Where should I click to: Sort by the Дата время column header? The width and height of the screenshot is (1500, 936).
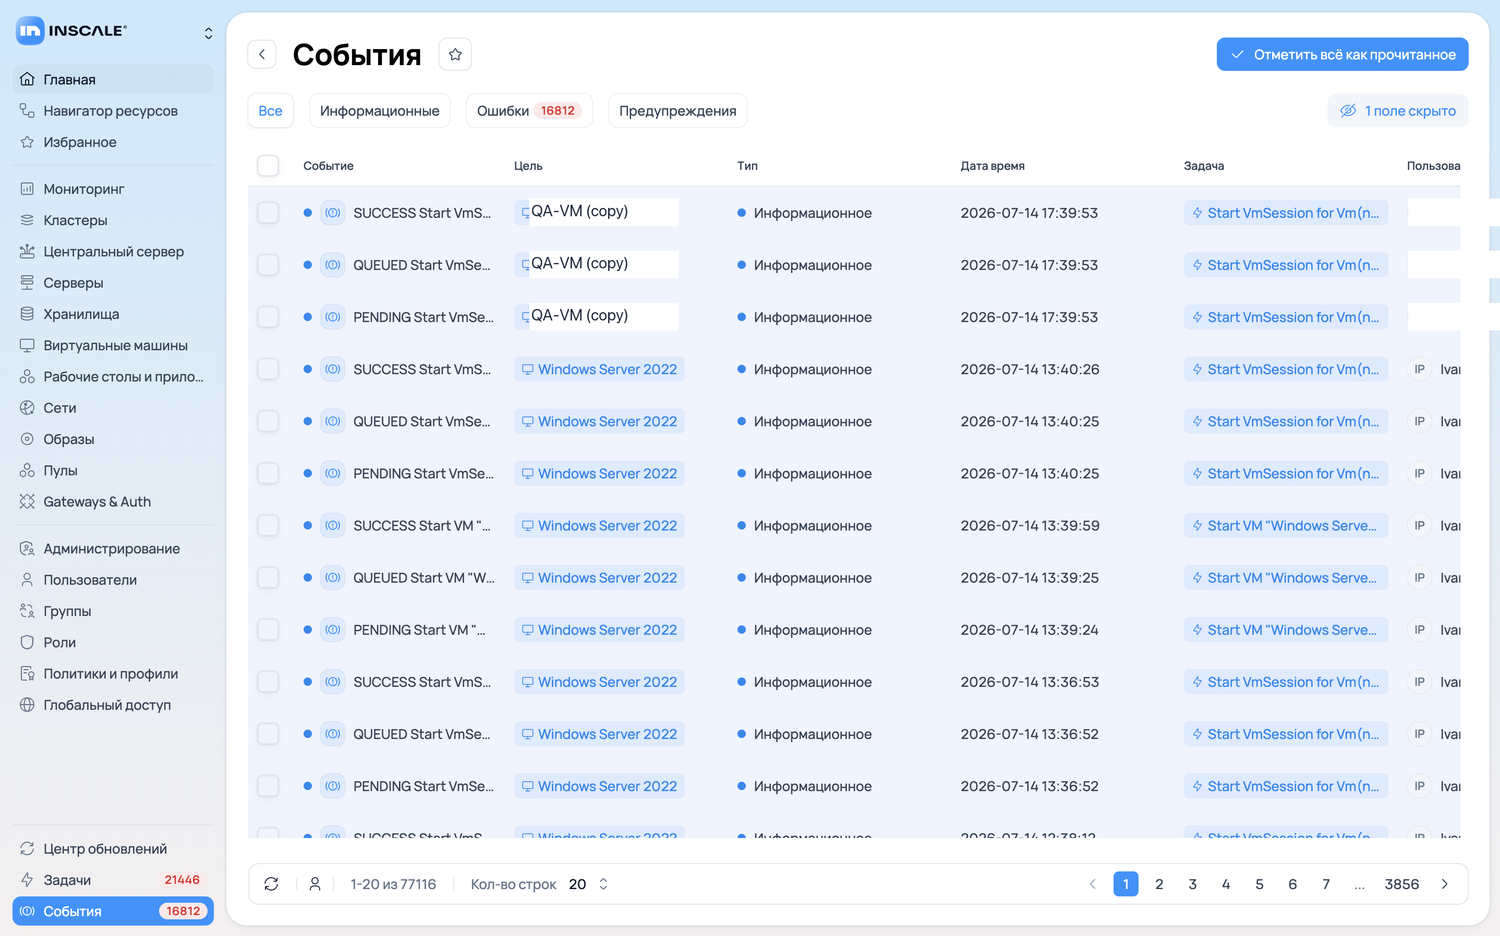(992, 166)
